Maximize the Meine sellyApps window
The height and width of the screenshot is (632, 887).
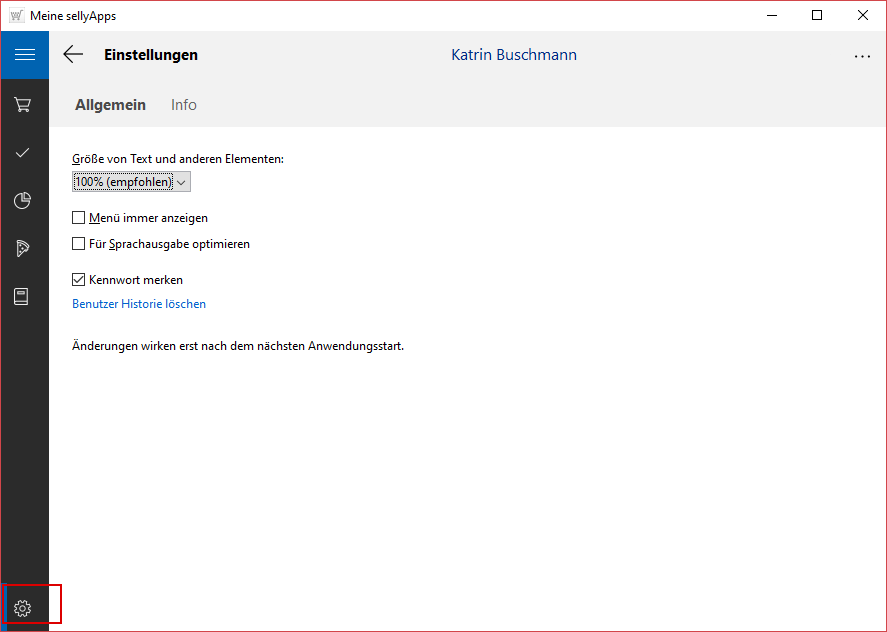pos(817,15)
